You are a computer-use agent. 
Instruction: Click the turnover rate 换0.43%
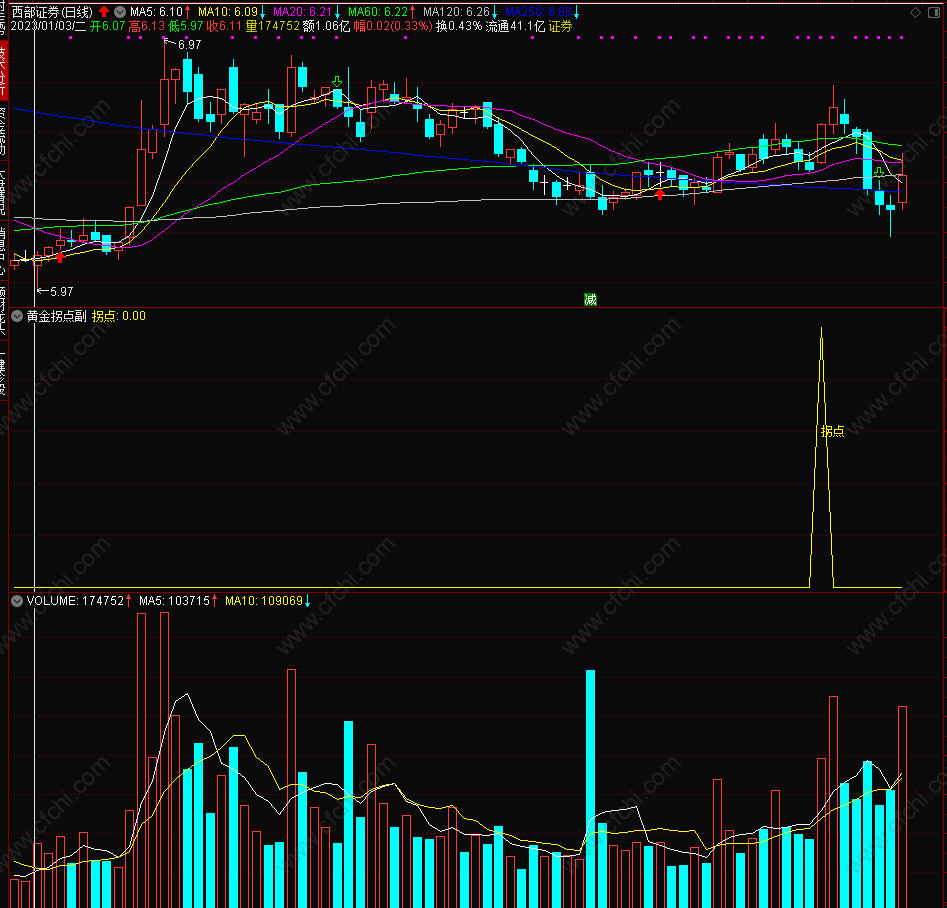(459, 26)
